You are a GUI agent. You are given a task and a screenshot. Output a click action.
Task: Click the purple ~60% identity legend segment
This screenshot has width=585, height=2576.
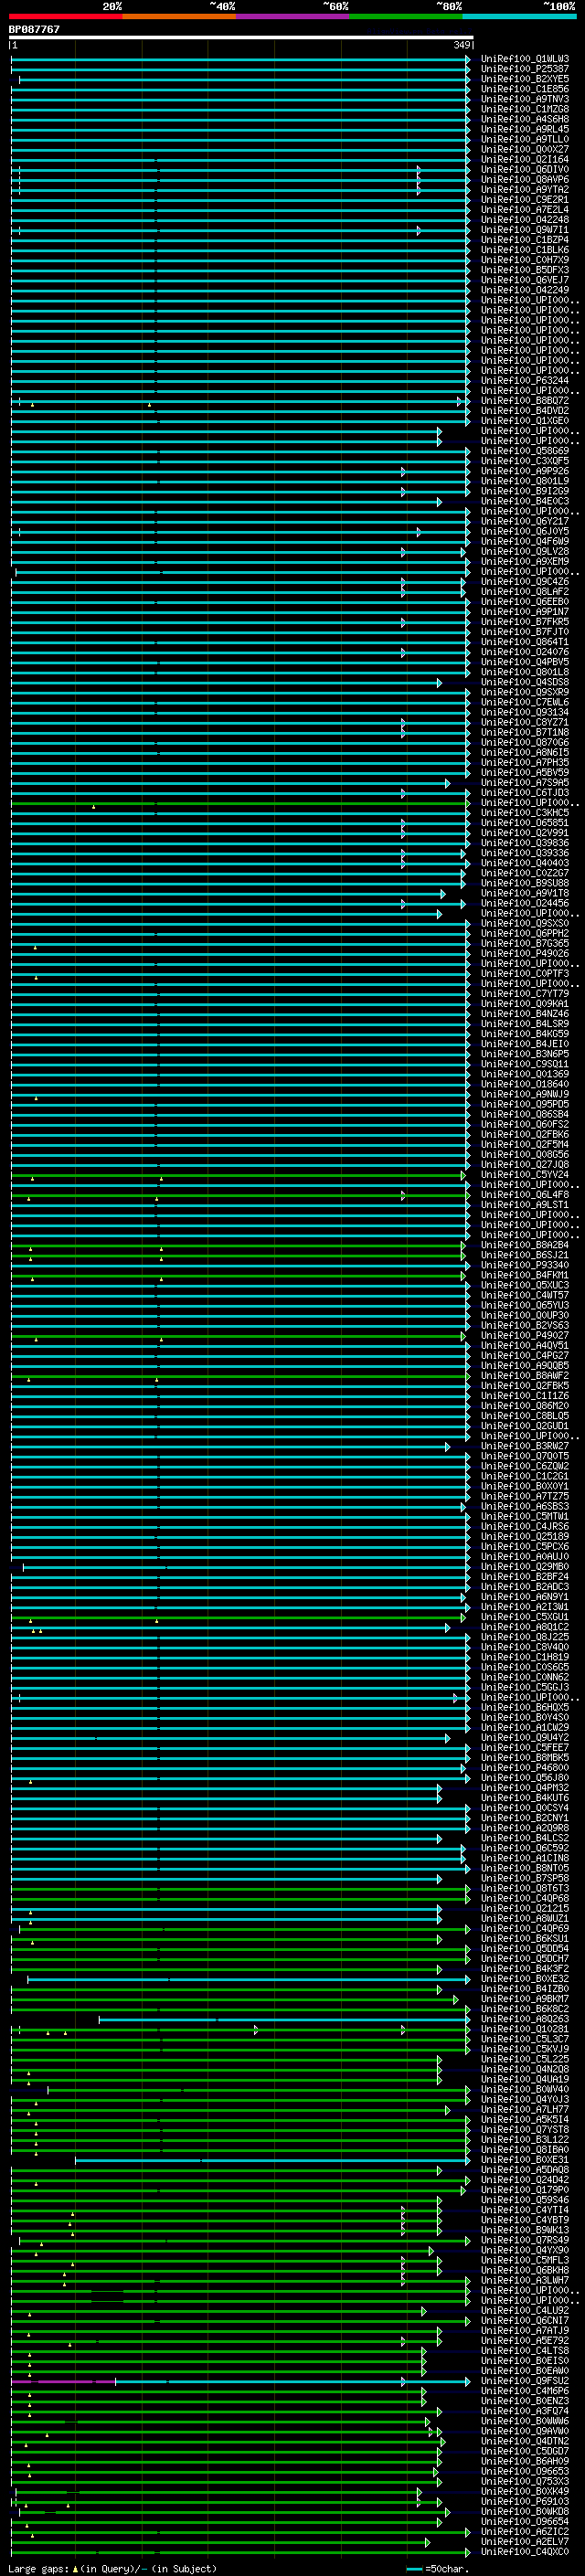pos(292,16)
